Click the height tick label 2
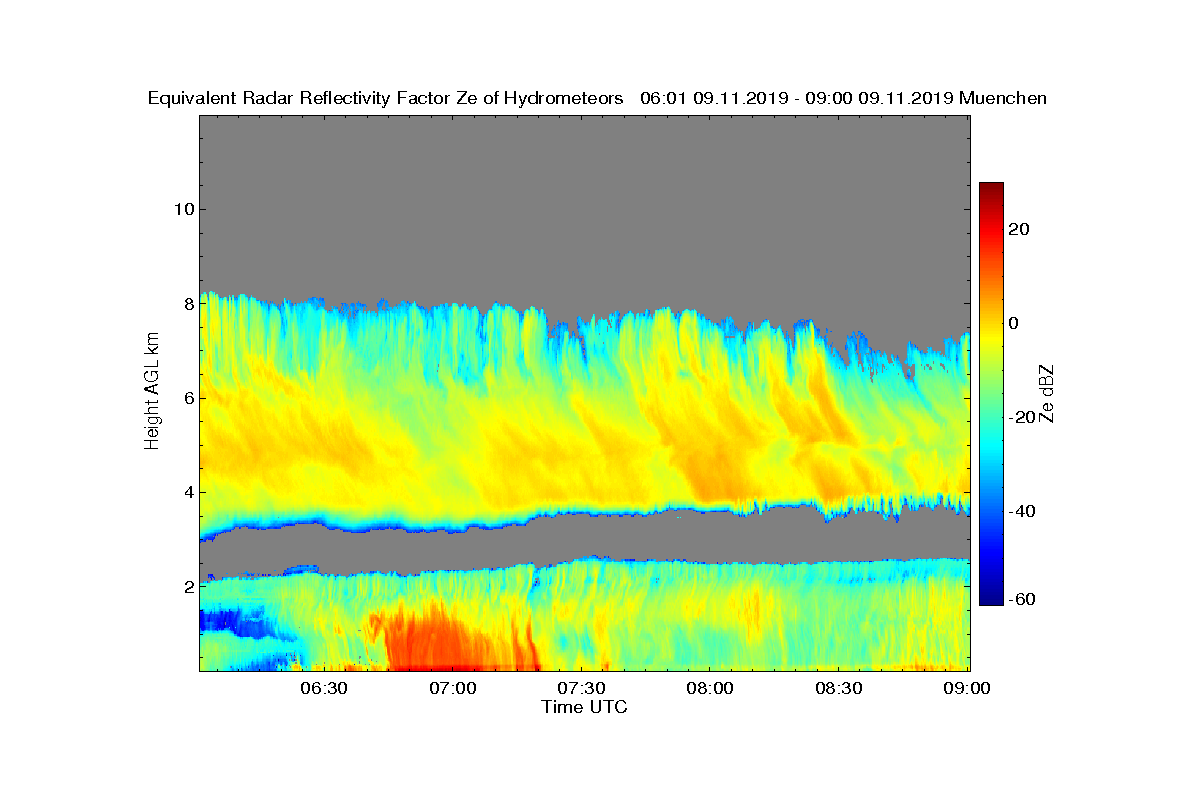Screen dimensions: 1200x800 click(x=188, y=586)
